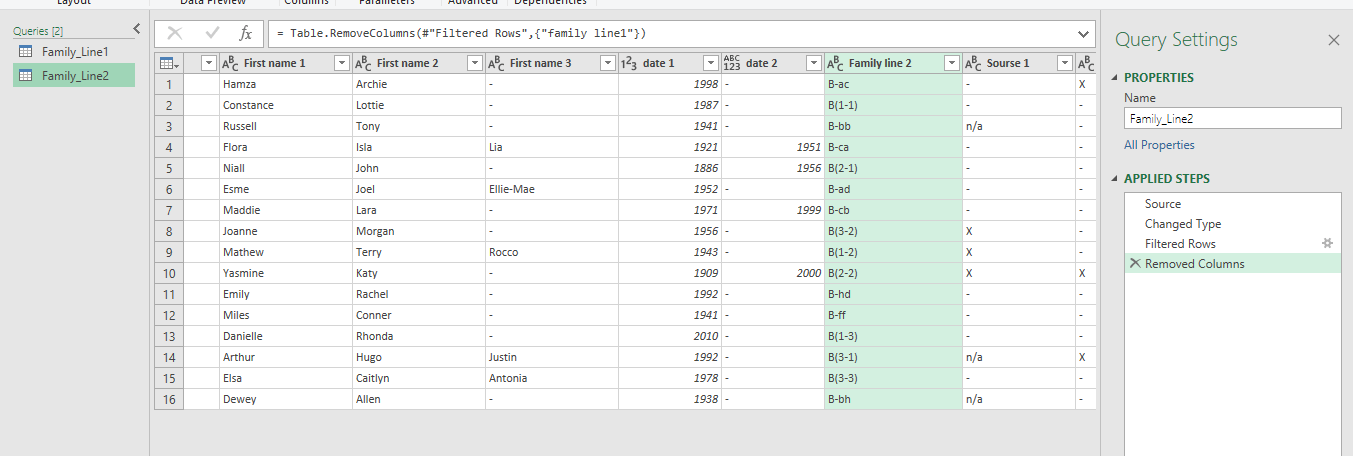1353x456 pixels.
Task: Select row number 16 header
Action: (169, 399)
